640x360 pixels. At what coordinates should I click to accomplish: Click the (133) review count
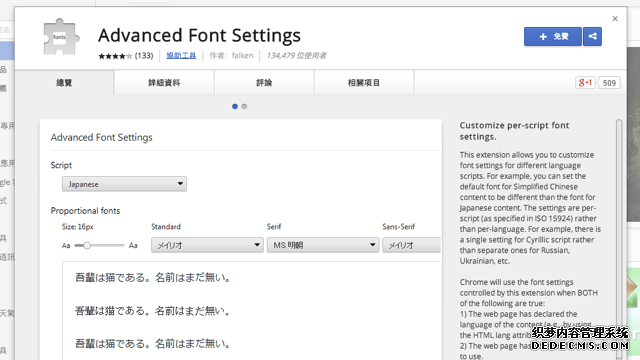144,56
